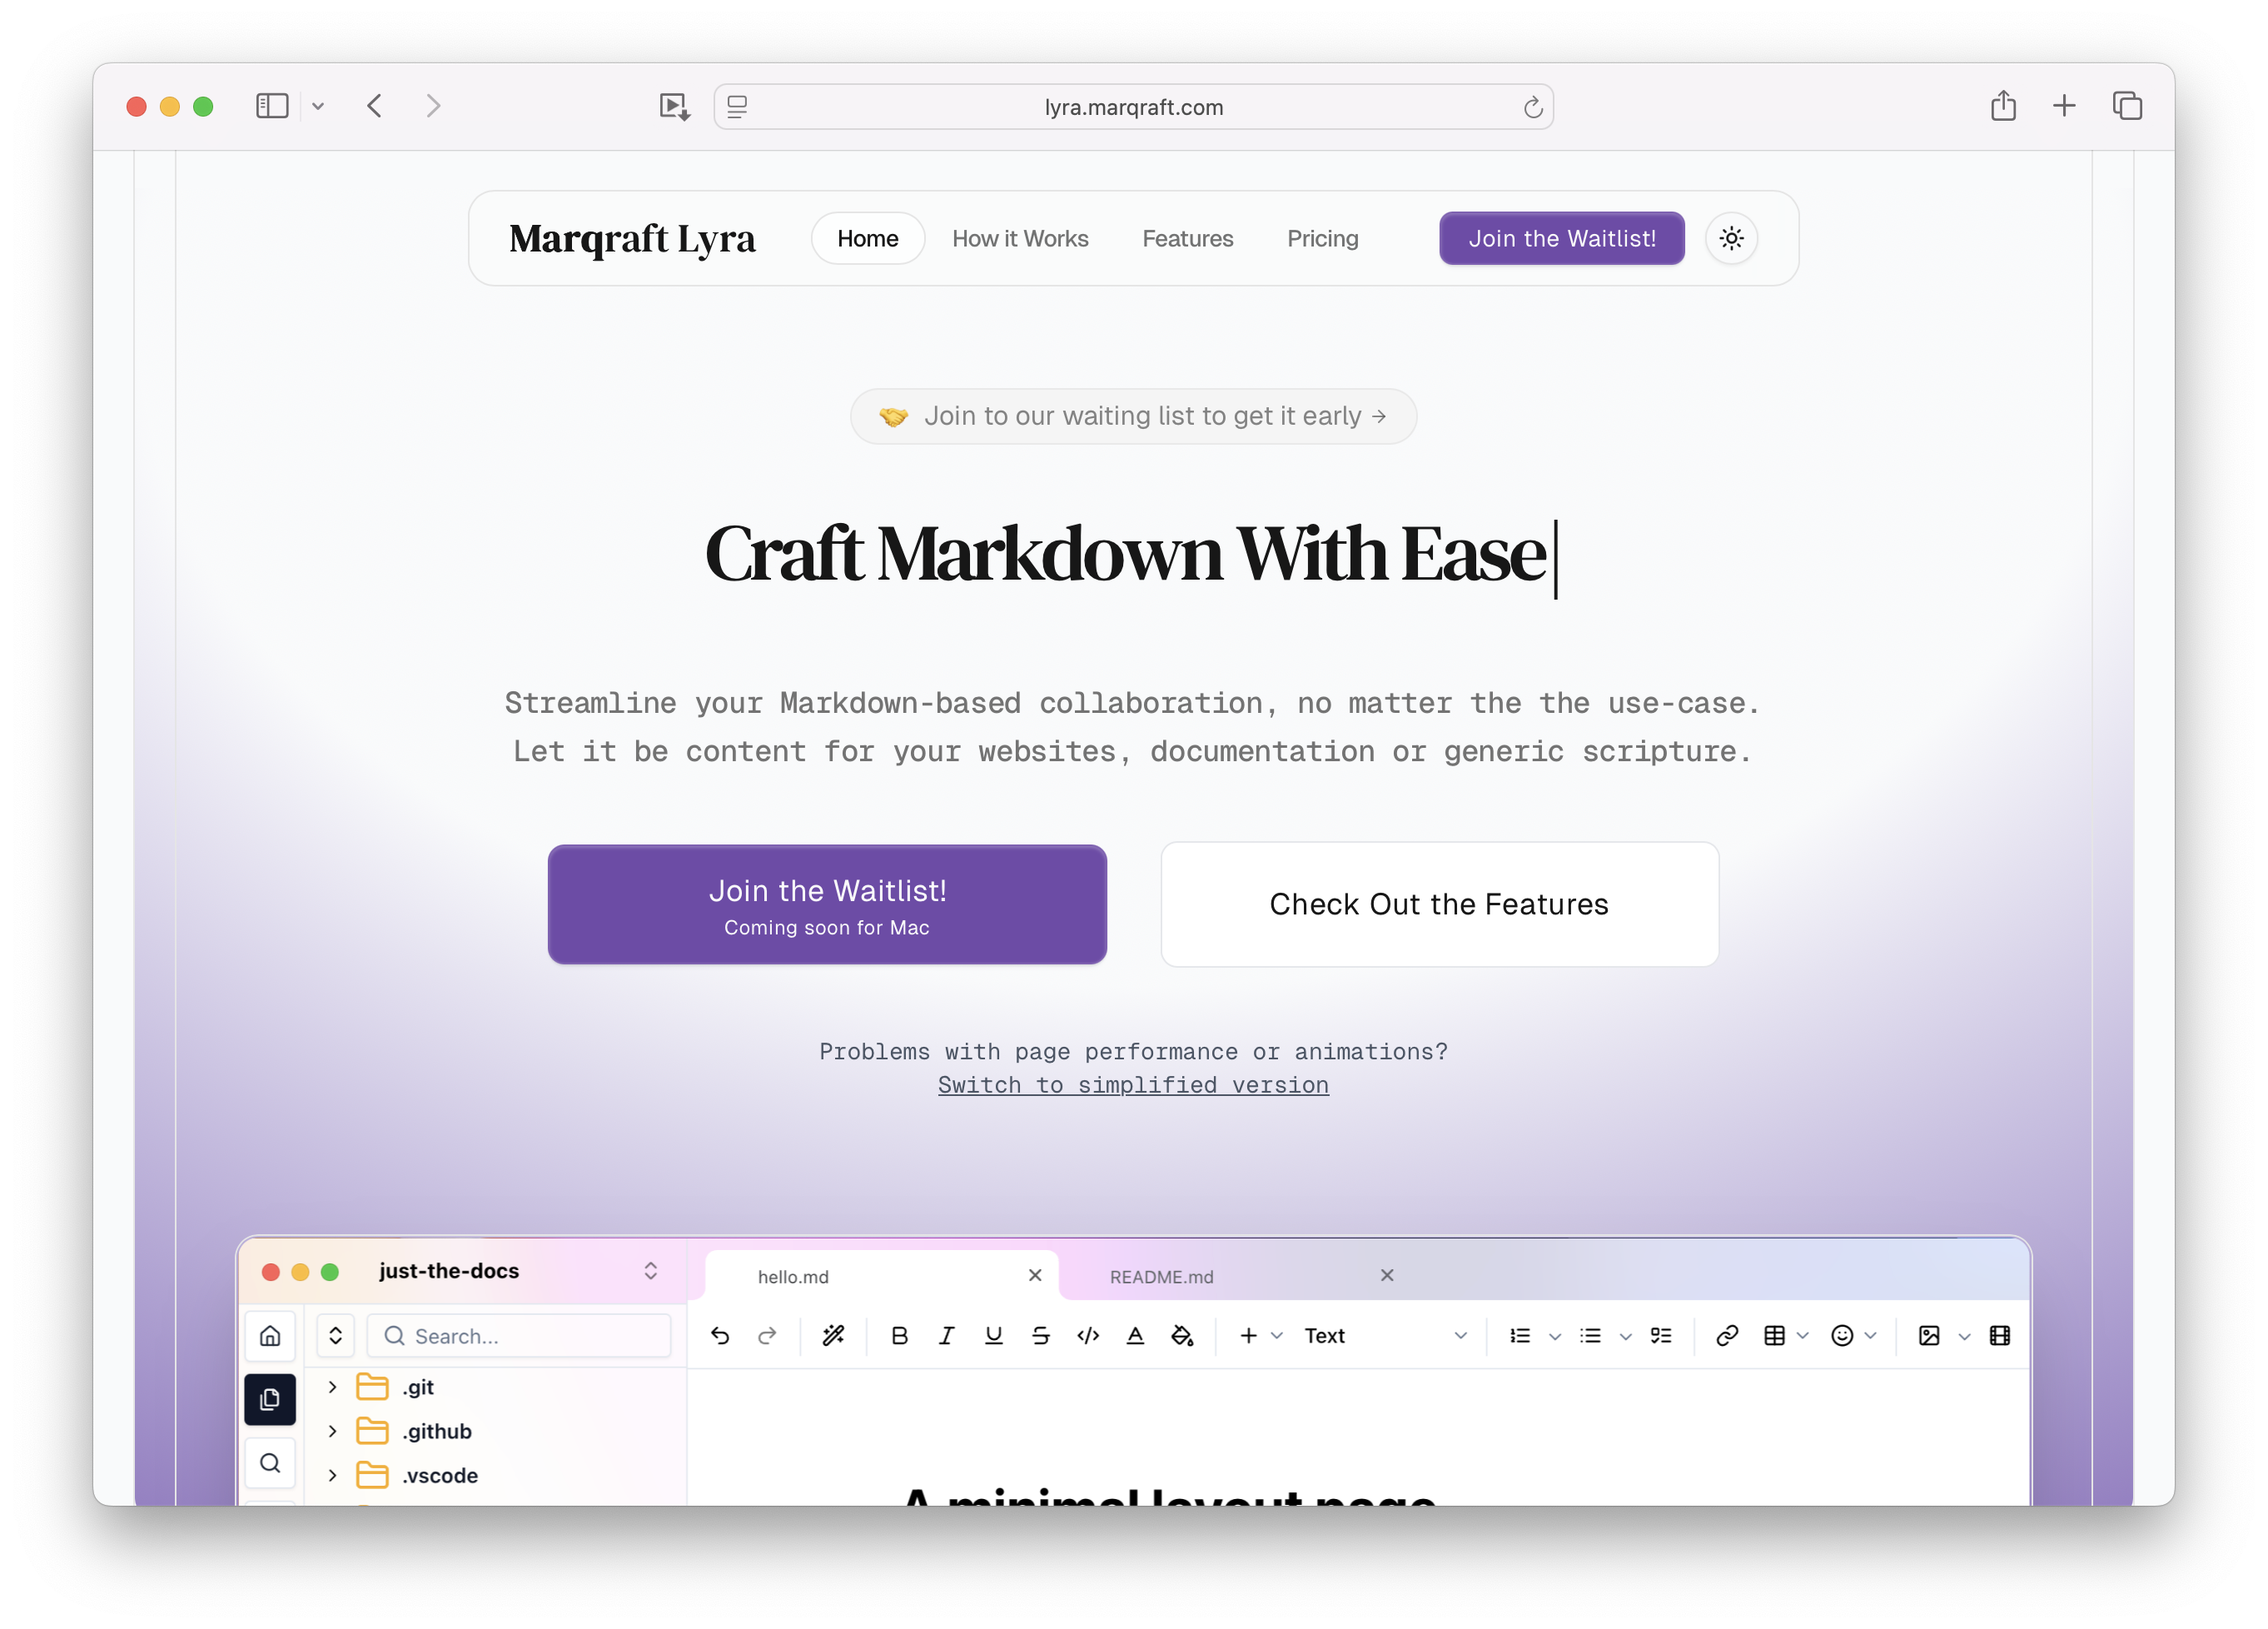This screenshot has height=1629, width=2268.
Task: Click the plus insert icon
Action: coord(1248,1336)
